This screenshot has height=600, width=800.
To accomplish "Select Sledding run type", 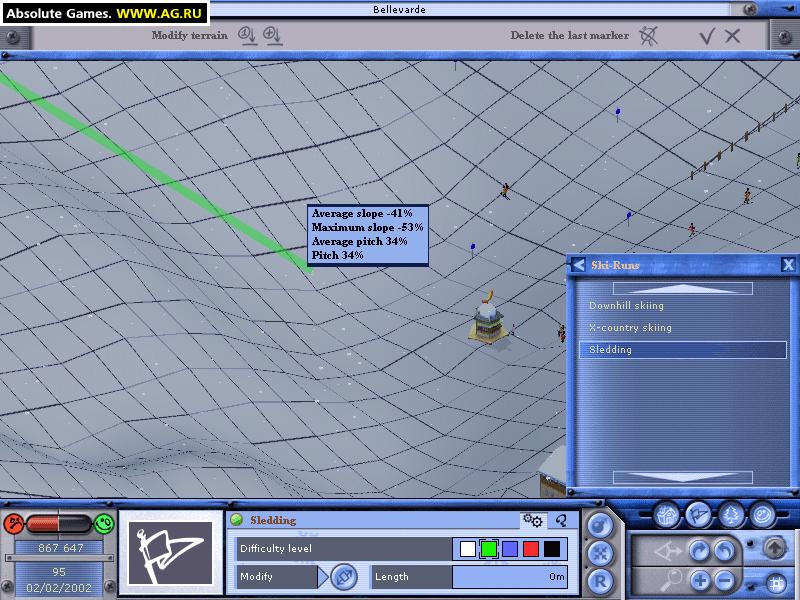I will pos(683,350).
